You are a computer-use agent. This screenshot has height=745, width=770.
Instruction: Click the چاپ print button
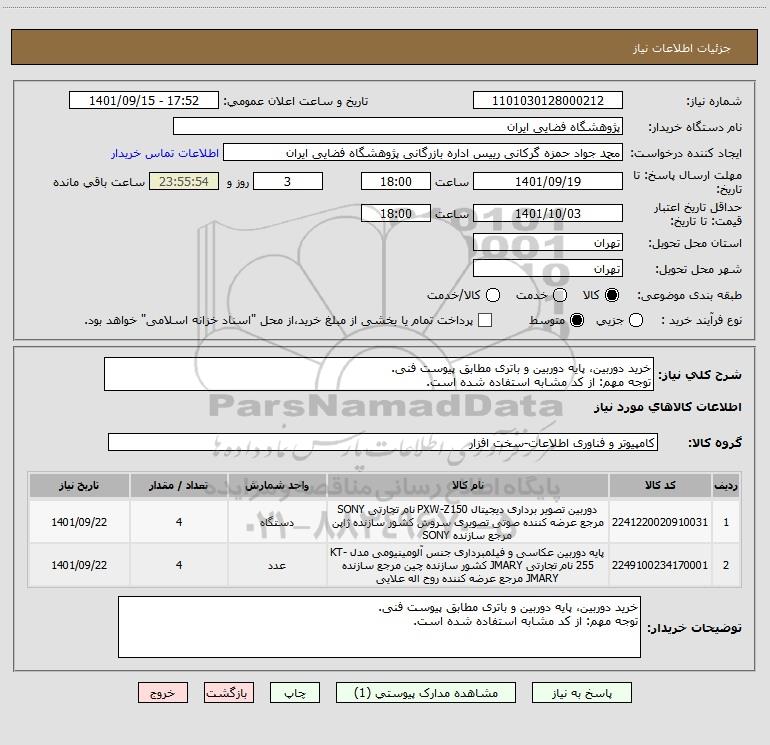click(295, 693)
